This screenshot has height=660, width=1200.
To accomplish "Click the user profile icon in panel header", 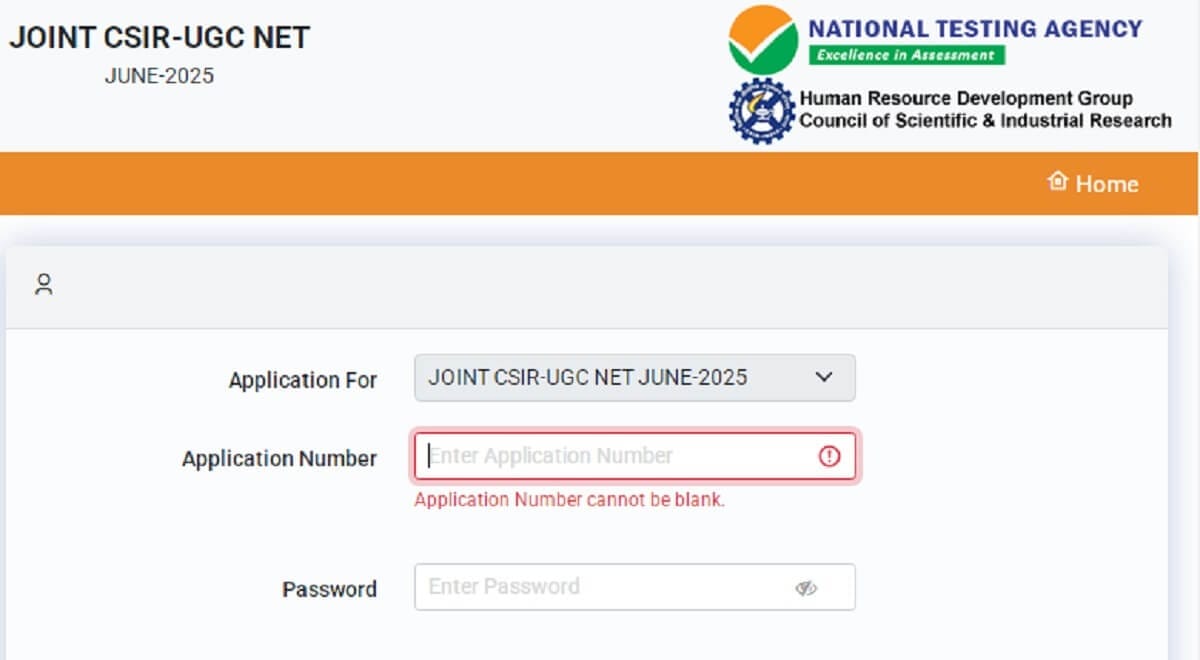I will [43, 285].
